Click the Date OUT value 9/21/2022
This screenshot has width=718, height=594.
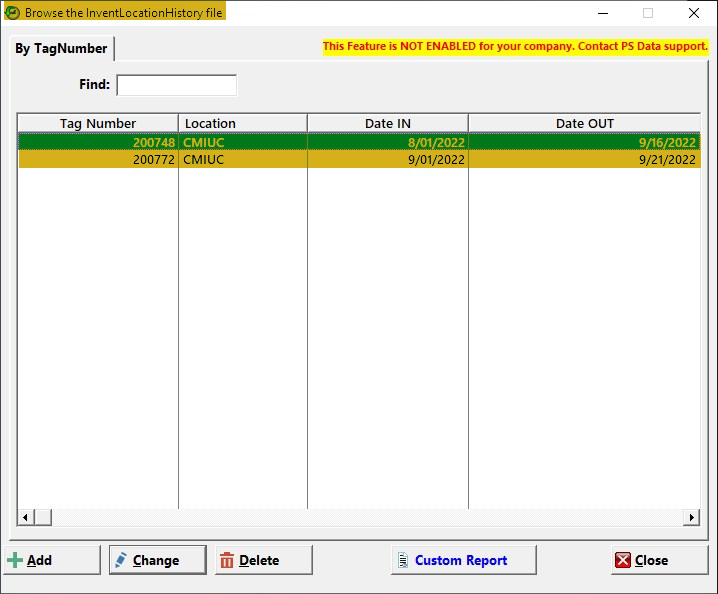[585, 159]
